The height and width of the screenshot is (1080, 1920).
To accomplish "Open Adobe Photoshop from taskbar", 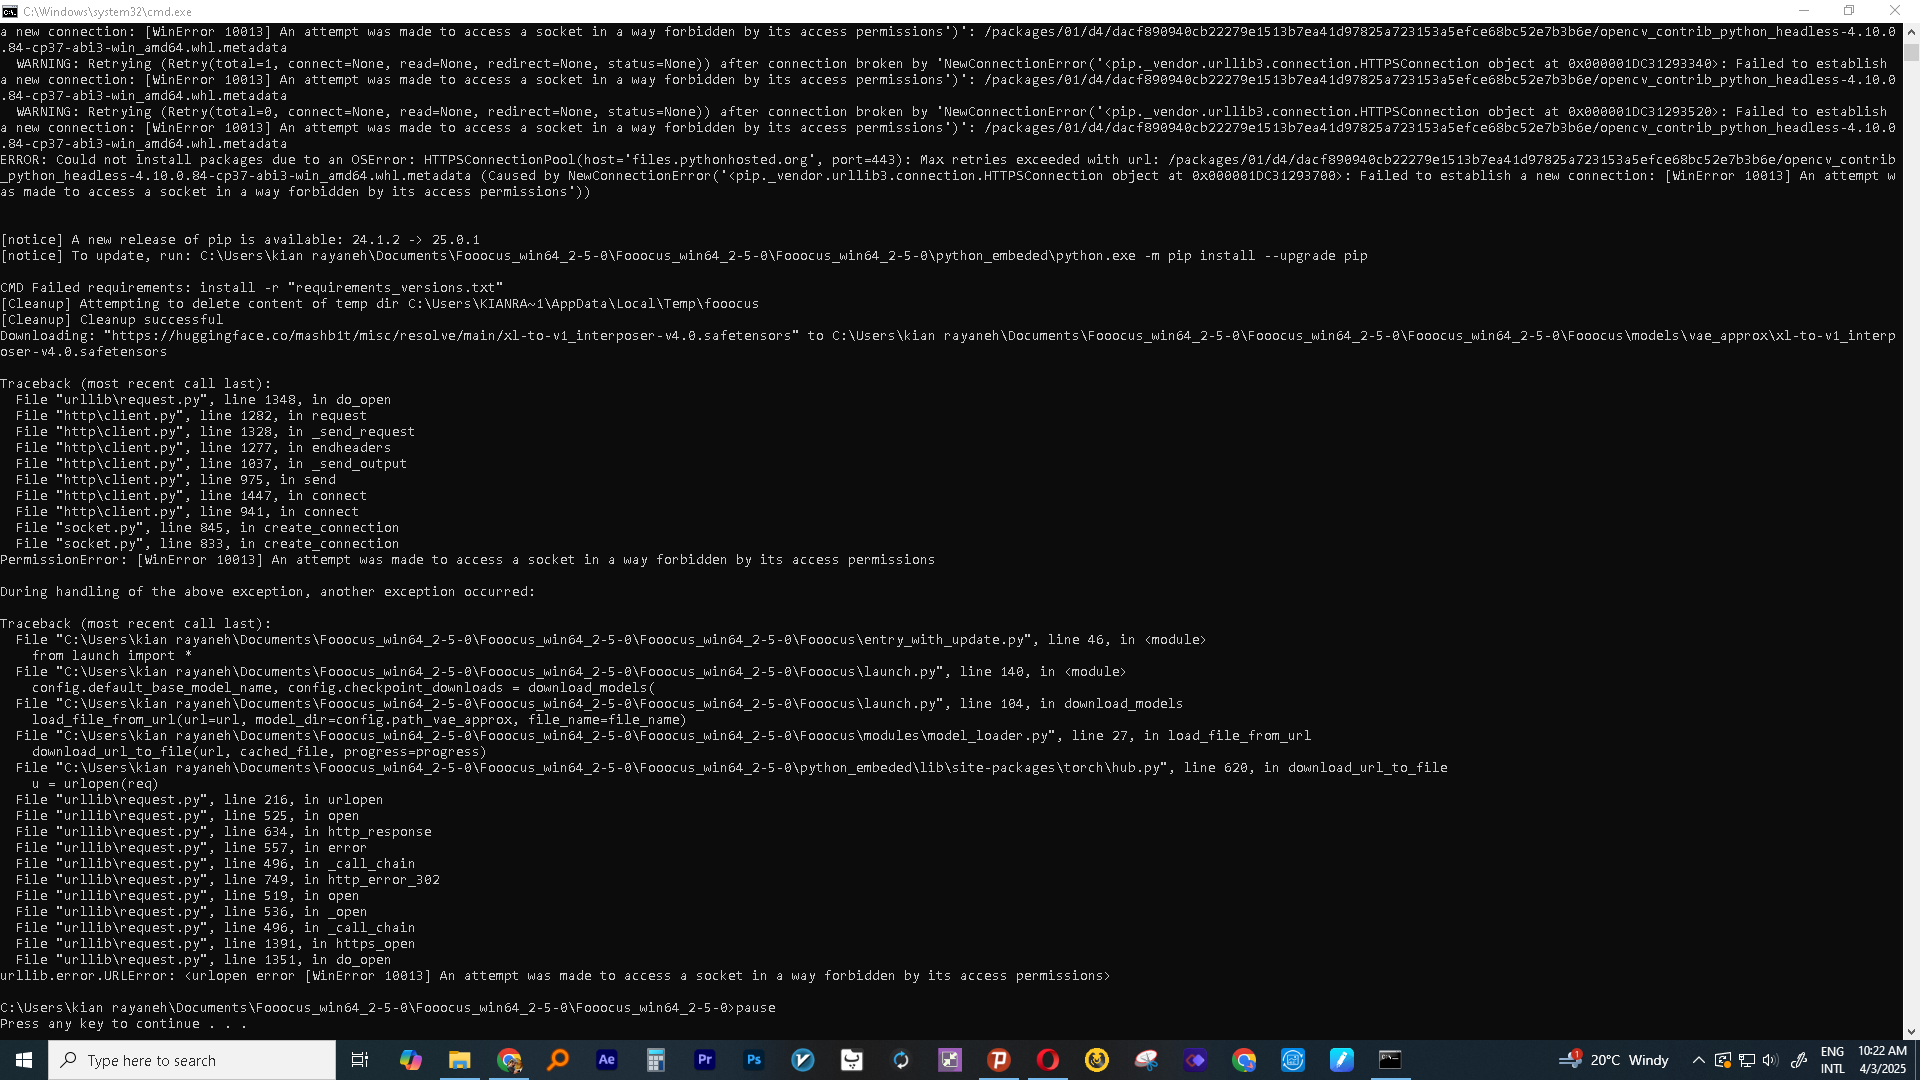I will (x=754, y=1060).
